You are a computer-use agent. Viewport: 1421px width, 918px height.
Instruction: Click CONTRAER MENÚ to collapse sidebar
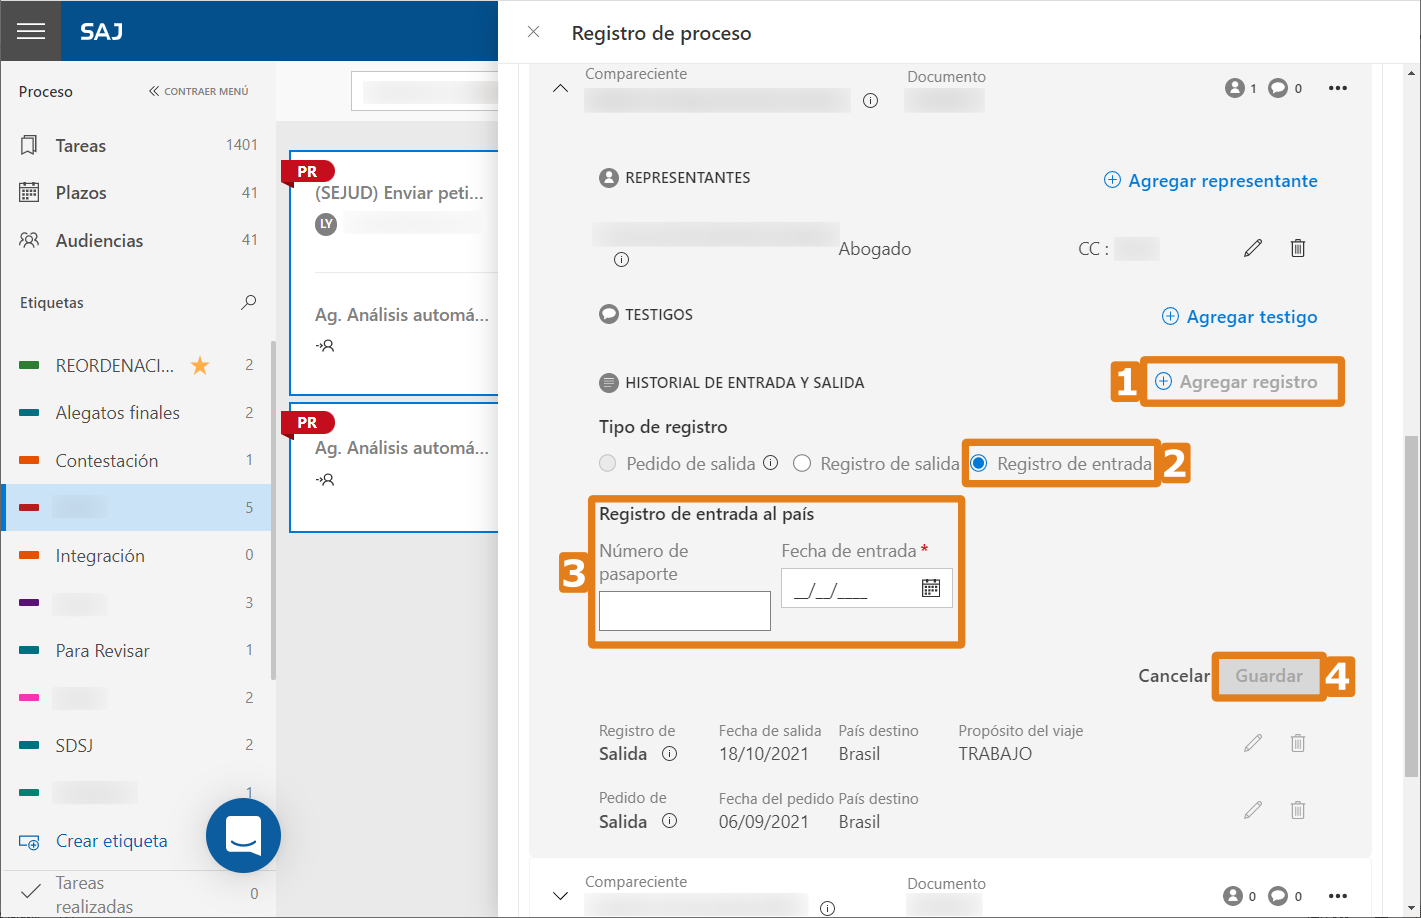pyautogui.click(x=199, y=91)
